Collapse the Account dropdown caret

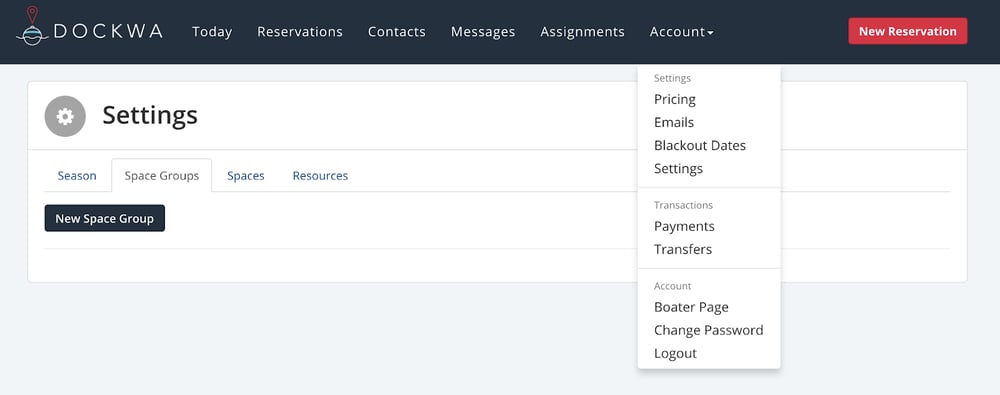point(710,32)
